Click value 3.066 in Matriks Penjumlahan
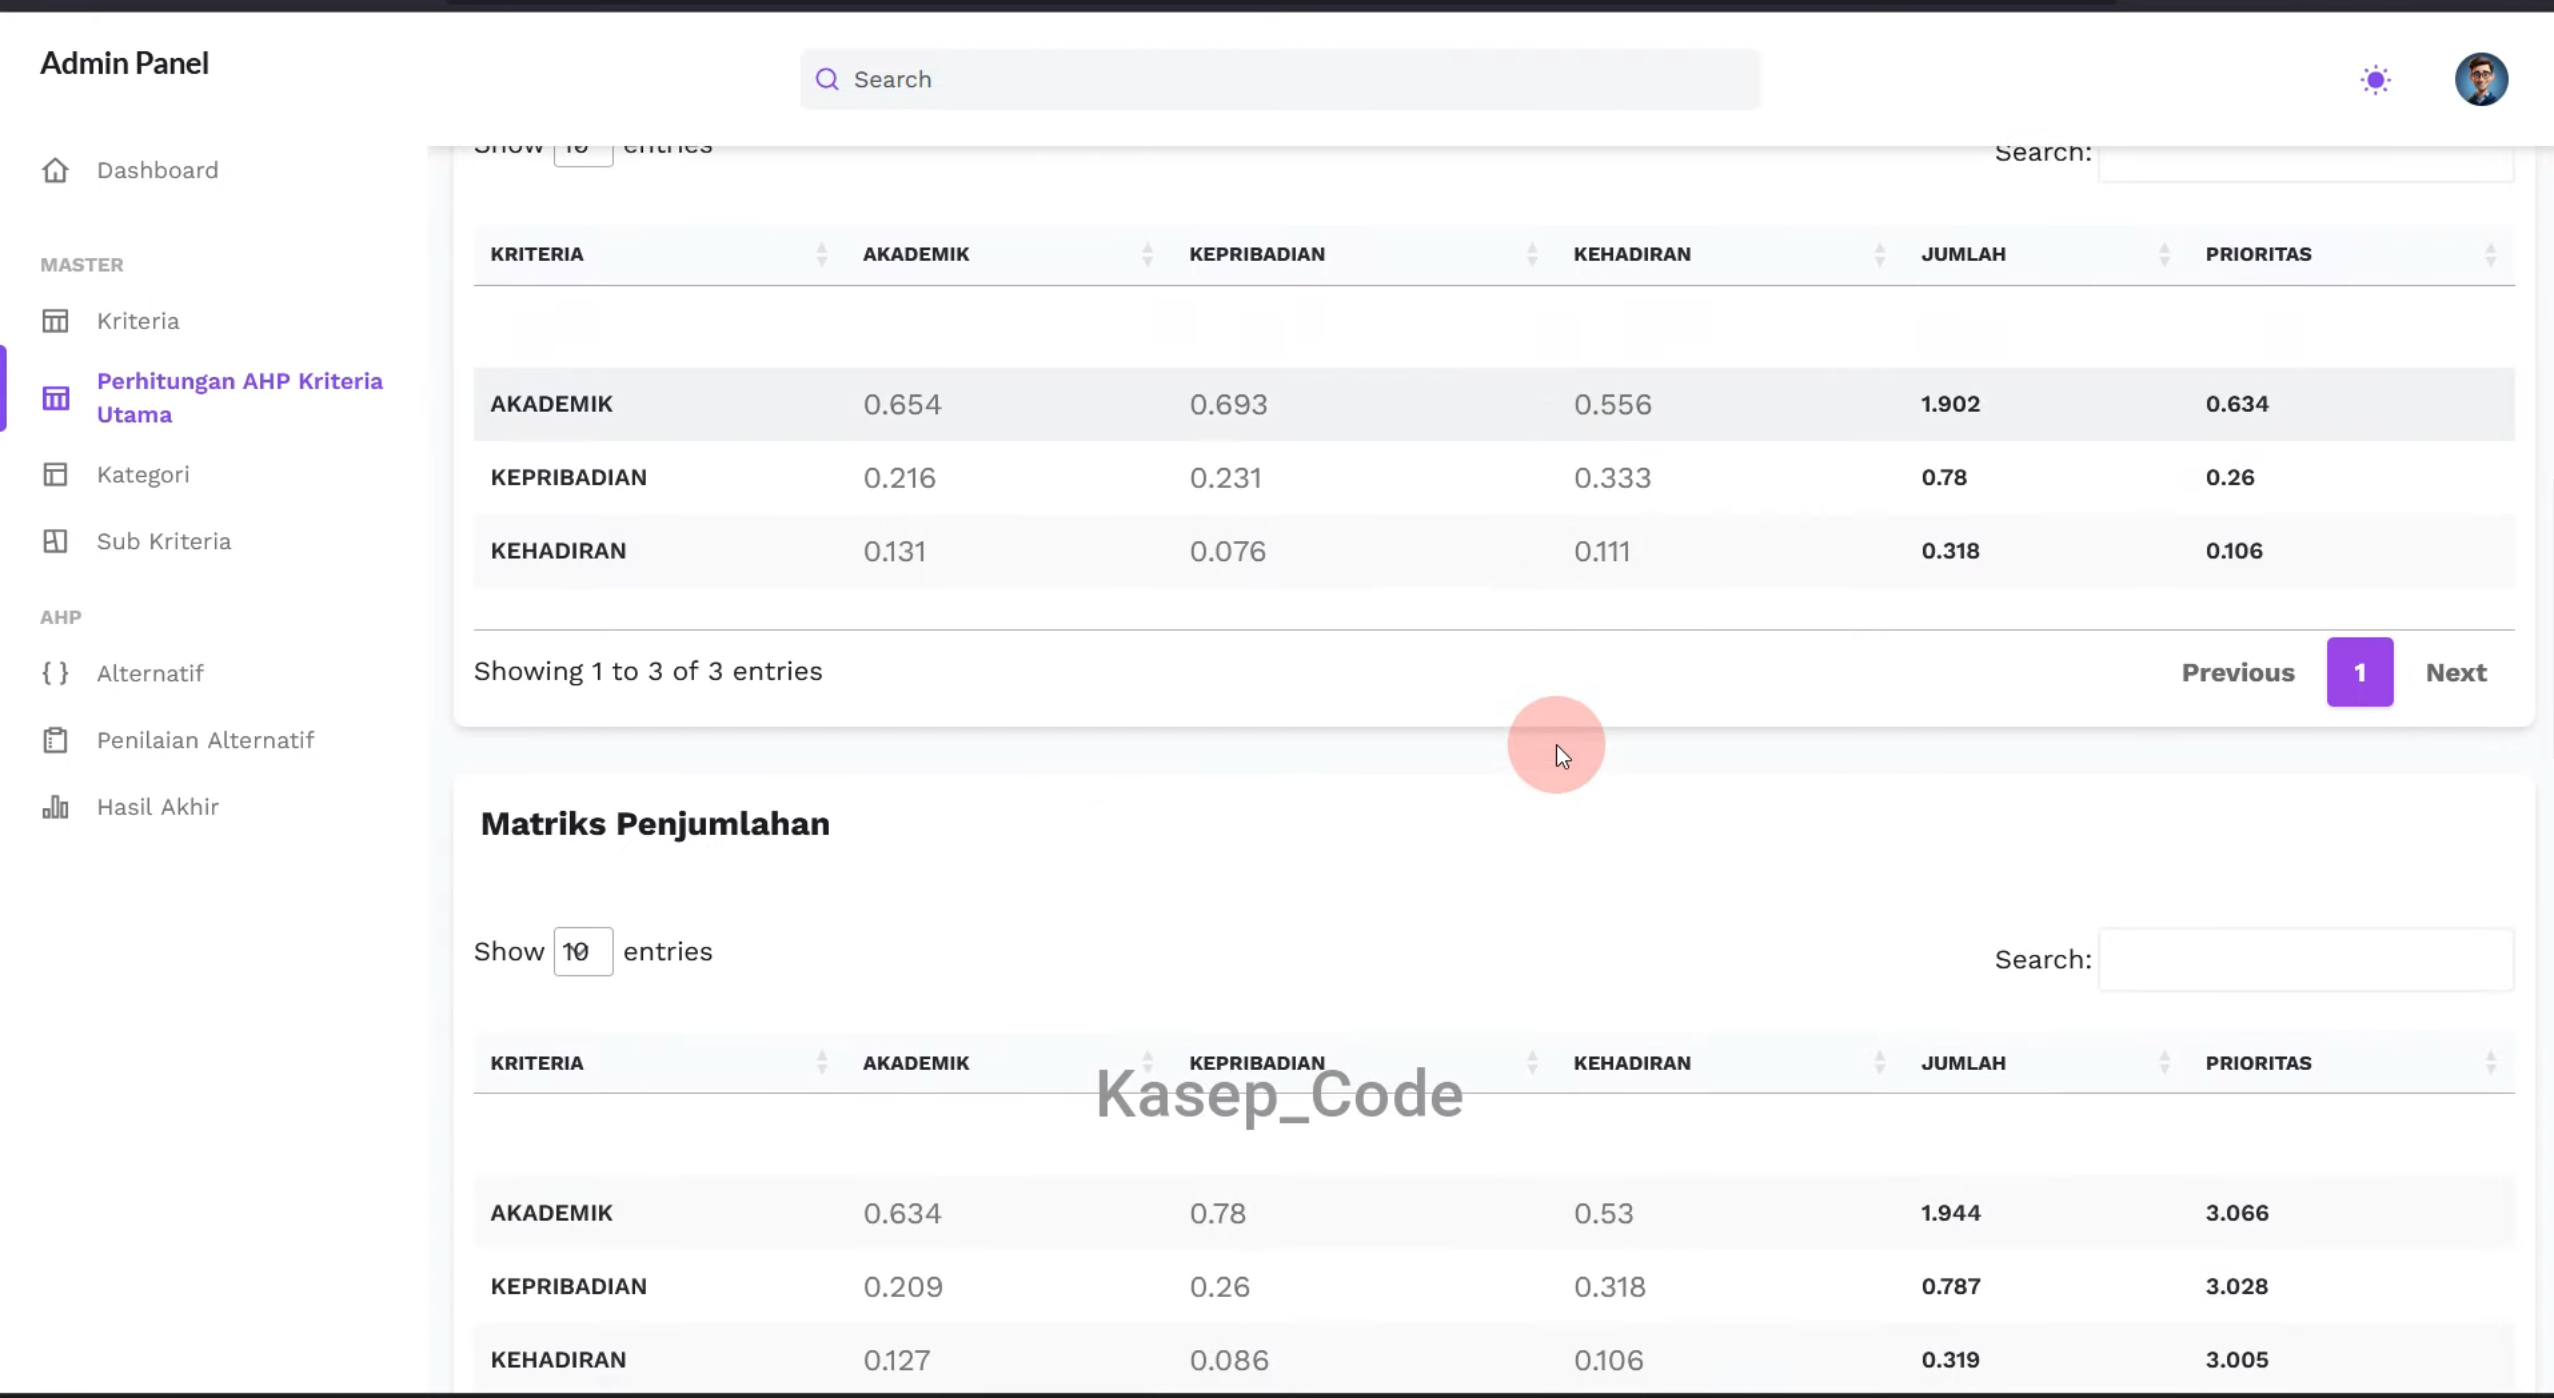The width and height of the screenshot is (2554, 1398). [2237, 1213]
